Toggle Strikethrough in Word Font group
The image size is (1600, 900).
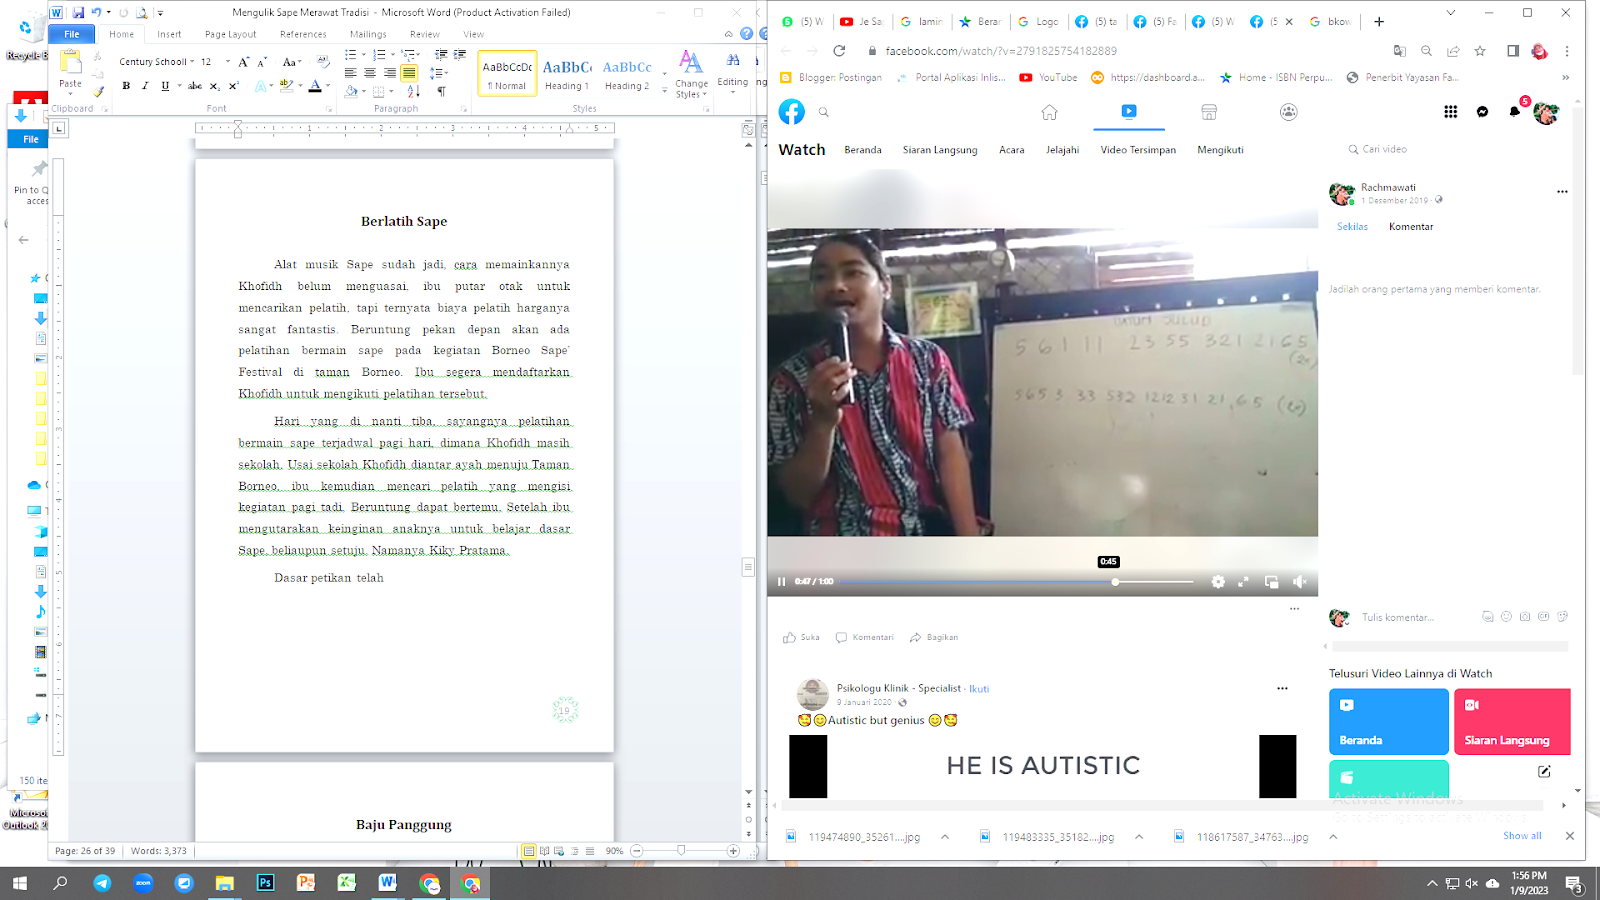[195, 86]
